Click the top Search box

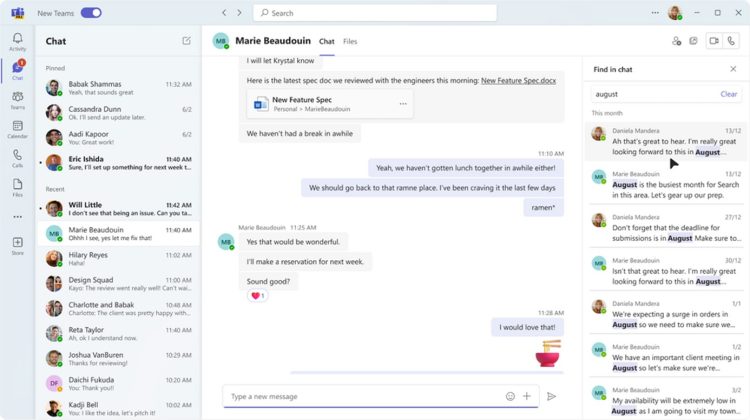pyautogui.click(x=375, y=13)
